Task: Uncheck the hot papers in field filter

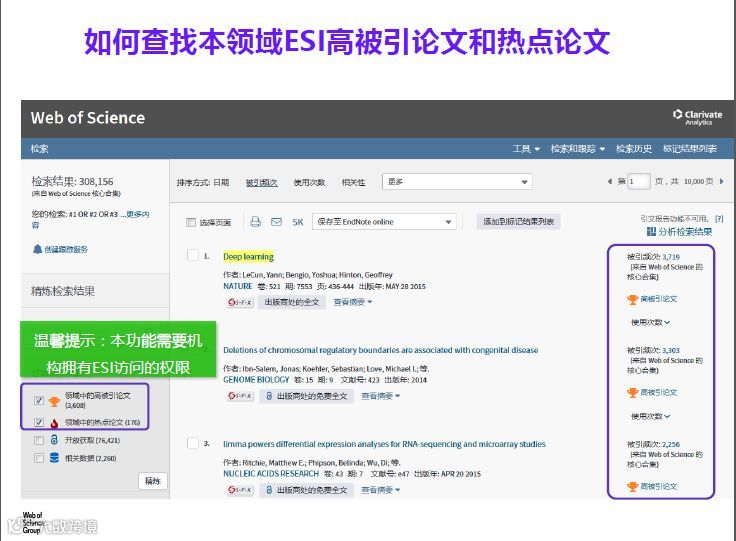Action: [x=39, y=422]
